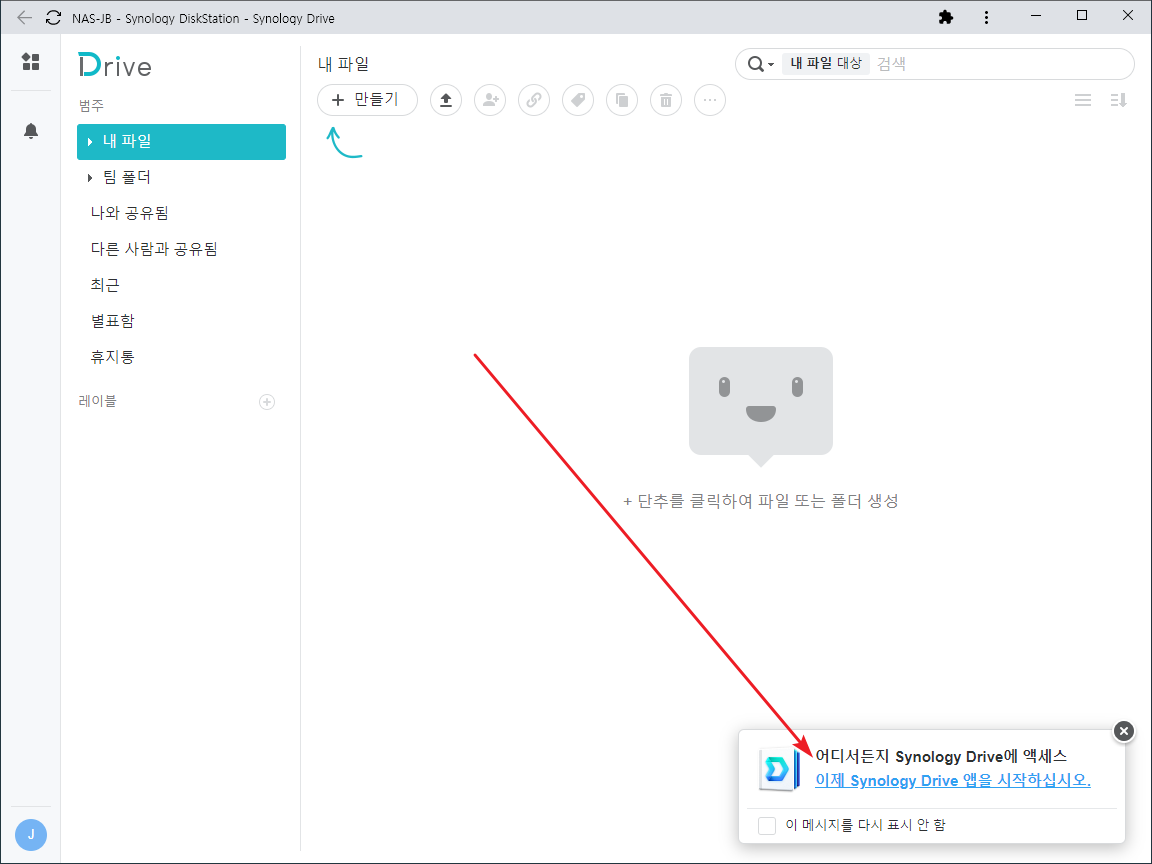Viewport: 1152px width, 864px height.
Task: Click the 범주 section label
Action: click(91, 106)
